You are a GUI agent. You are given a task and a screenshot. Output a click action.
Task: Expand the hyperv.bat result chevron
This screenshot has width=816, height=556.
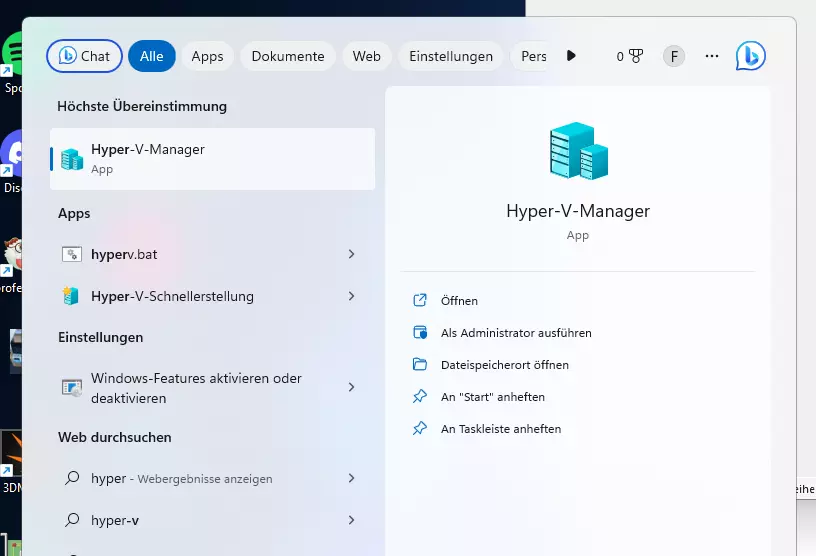click(351, 255)
